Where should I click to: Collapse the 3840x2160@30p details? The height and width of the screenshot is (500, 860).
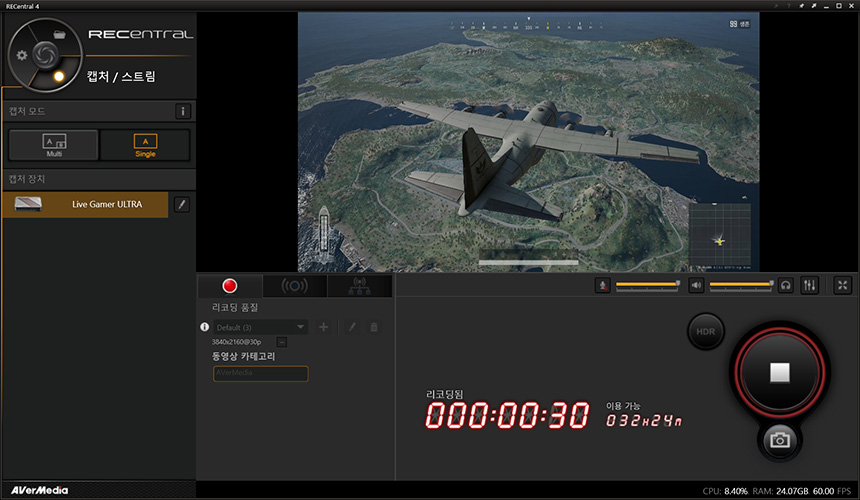(x=281, y=342)
